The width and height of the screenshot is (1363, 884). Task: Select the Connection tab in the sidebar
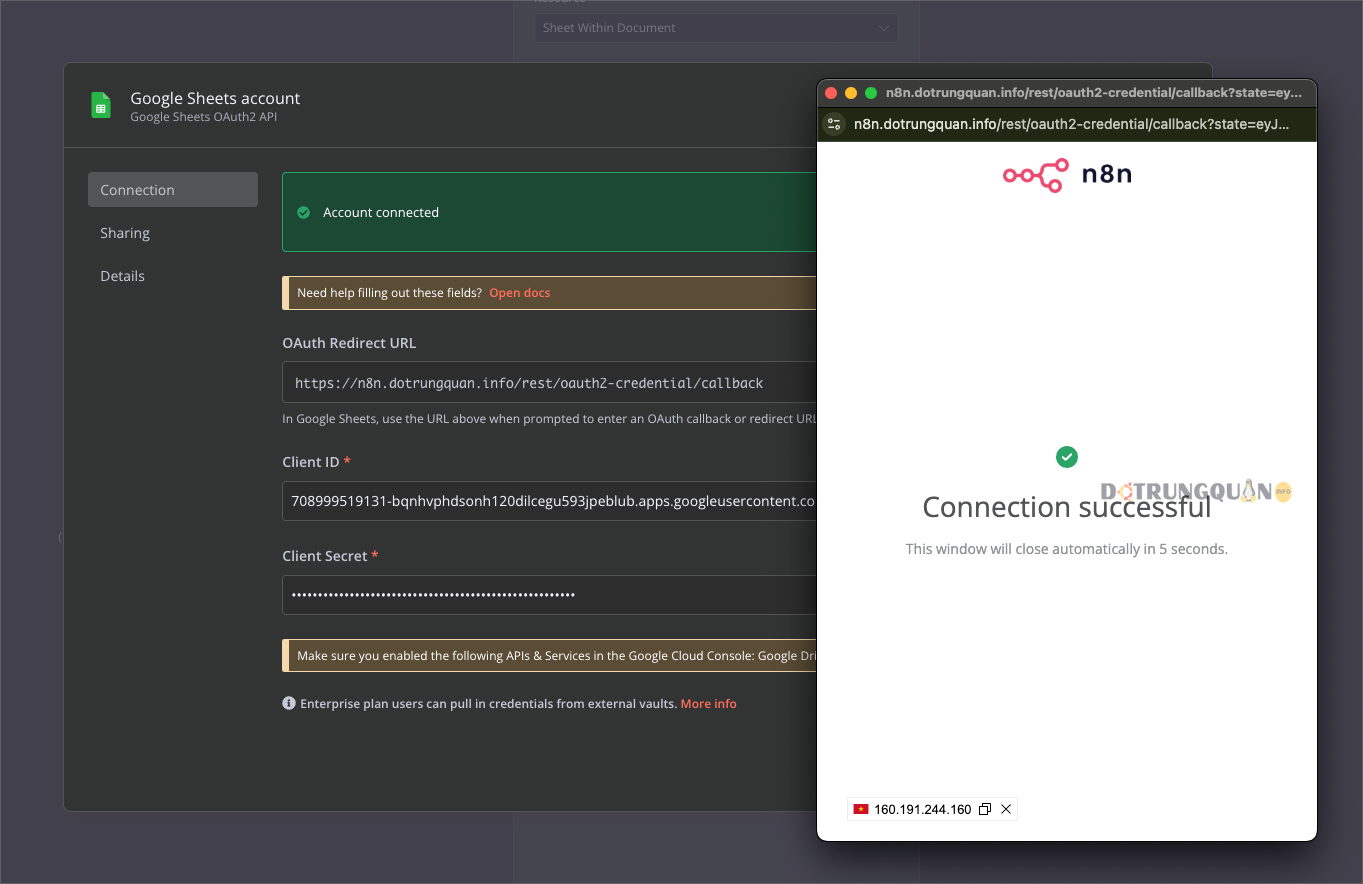pyautogui.click(x=173, y=190)
